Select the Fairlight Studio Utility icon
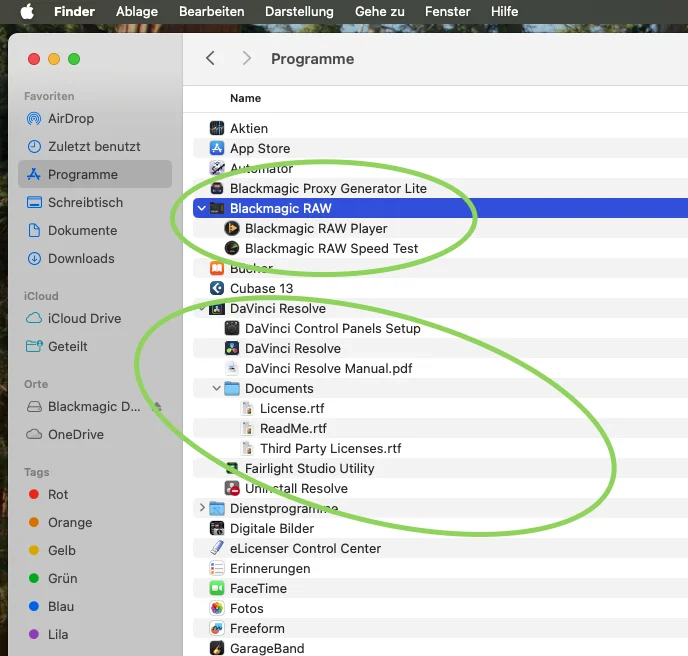Image resolution: width=688 pixels, height=656 pixels. (232, 468)
